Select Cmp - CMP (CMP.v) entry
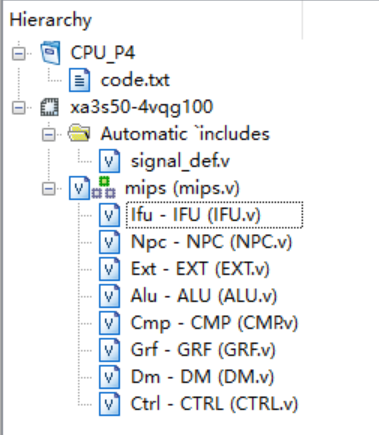The image size is (379, 435). [214, 323]
